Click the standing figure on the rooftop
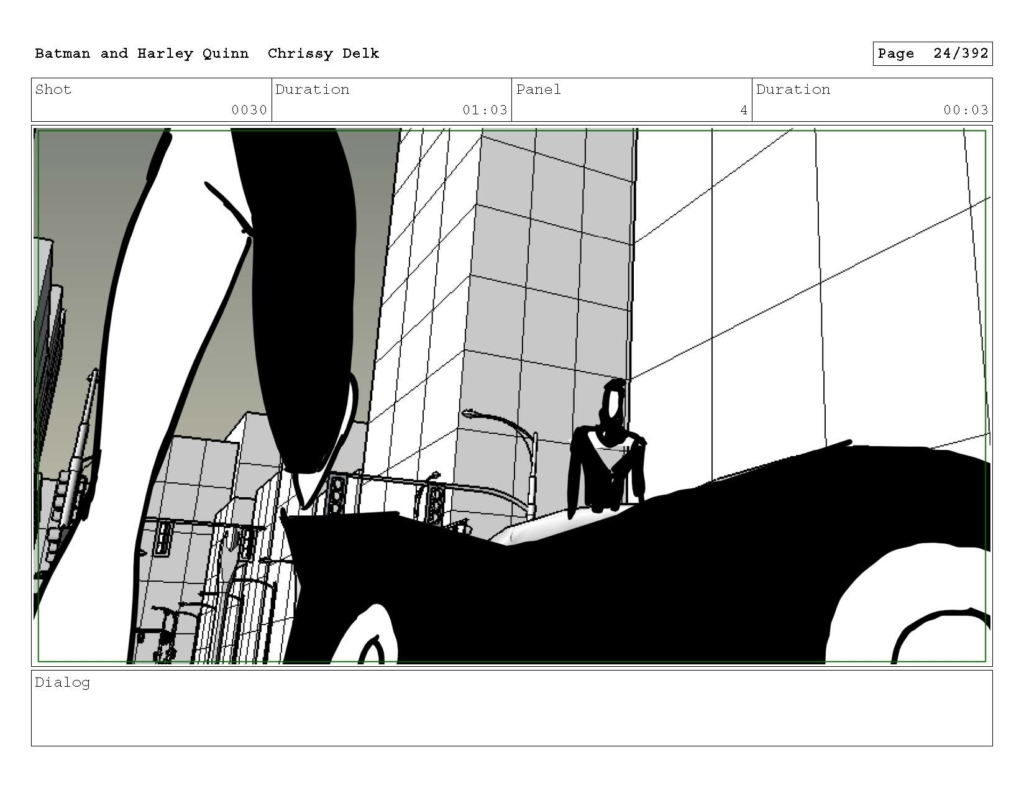The height and width of the screenshot is (793, 1024). click(x=607, y=449)
